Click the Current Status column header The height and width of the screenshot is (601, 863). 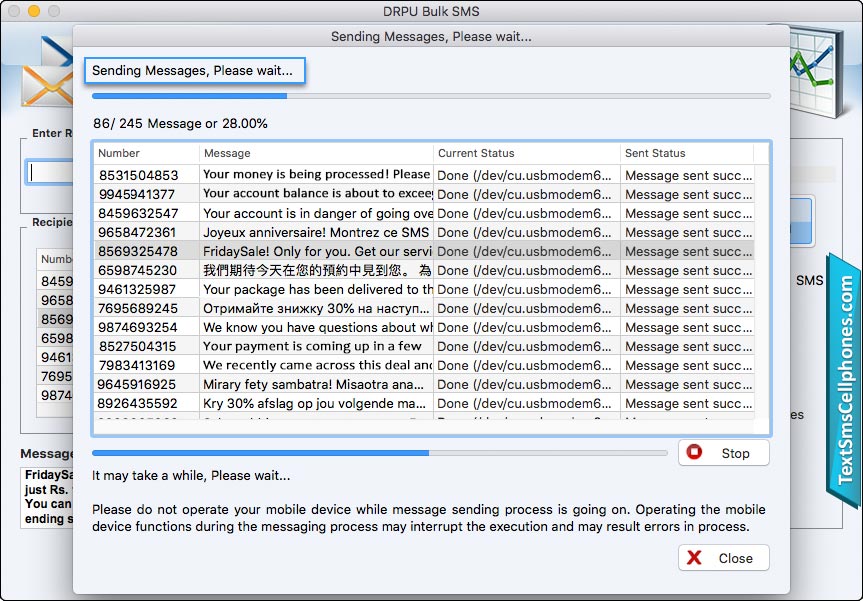526,153
